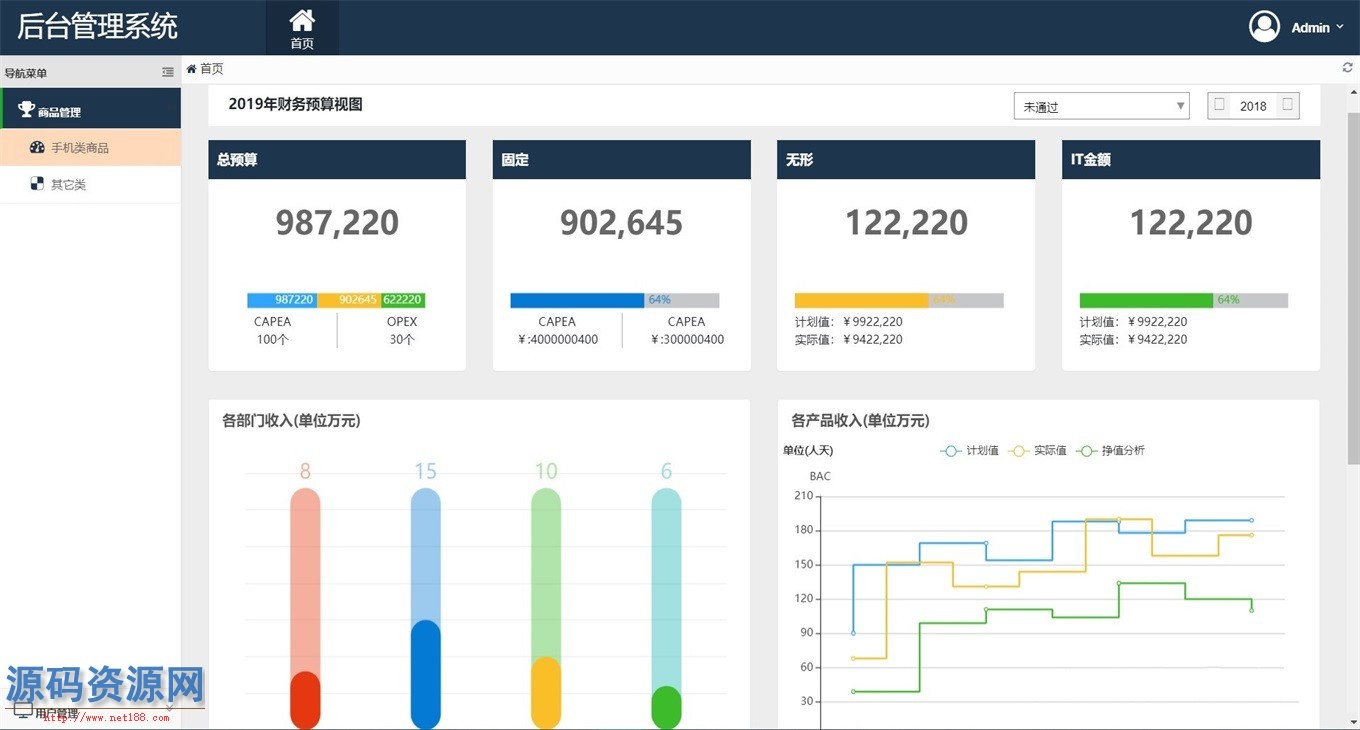The image size is (1360, 730).
Task: Toggle the 挣值分析 legend series
Action: point(1111,451)
